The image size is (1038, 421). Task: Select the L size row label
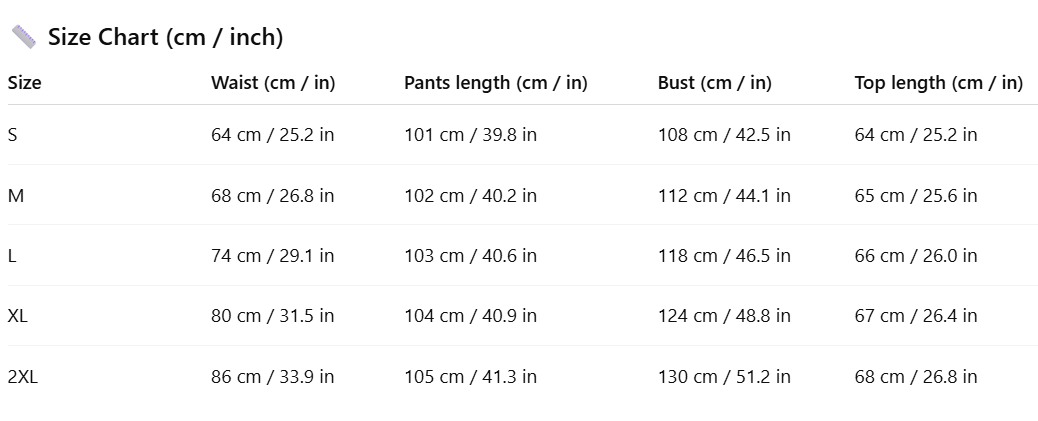coord(12,256)
